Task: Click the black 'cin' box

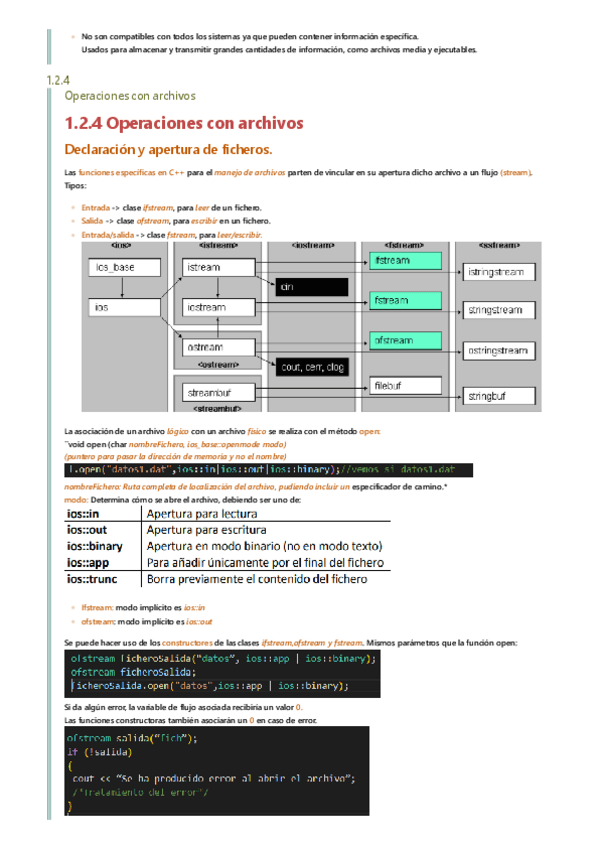Action: point(312,287)
